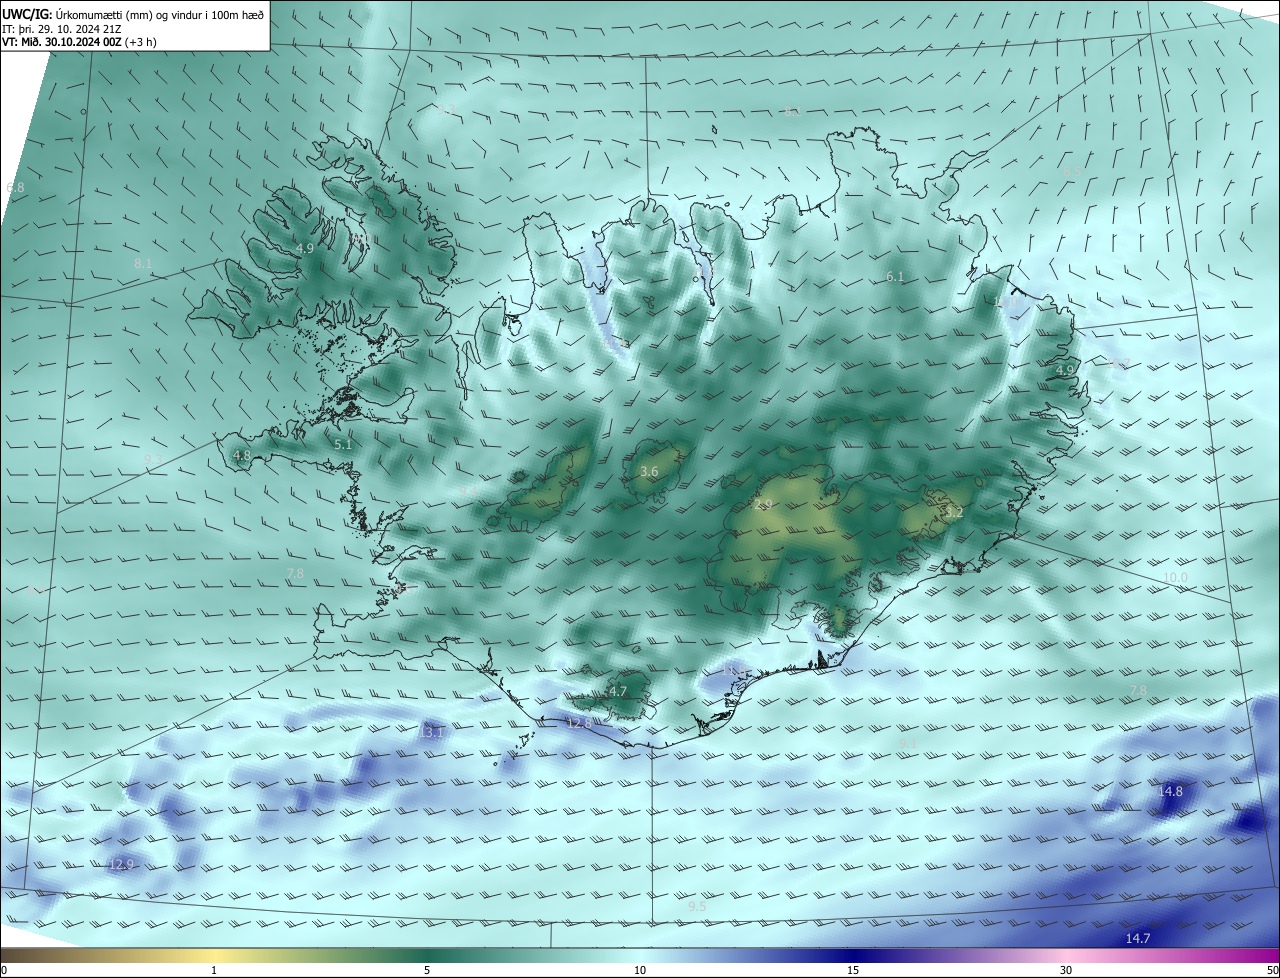Click the 10.0 value label
The width and height of the screenshot is (1280, 978).
tap(1175, 578)
